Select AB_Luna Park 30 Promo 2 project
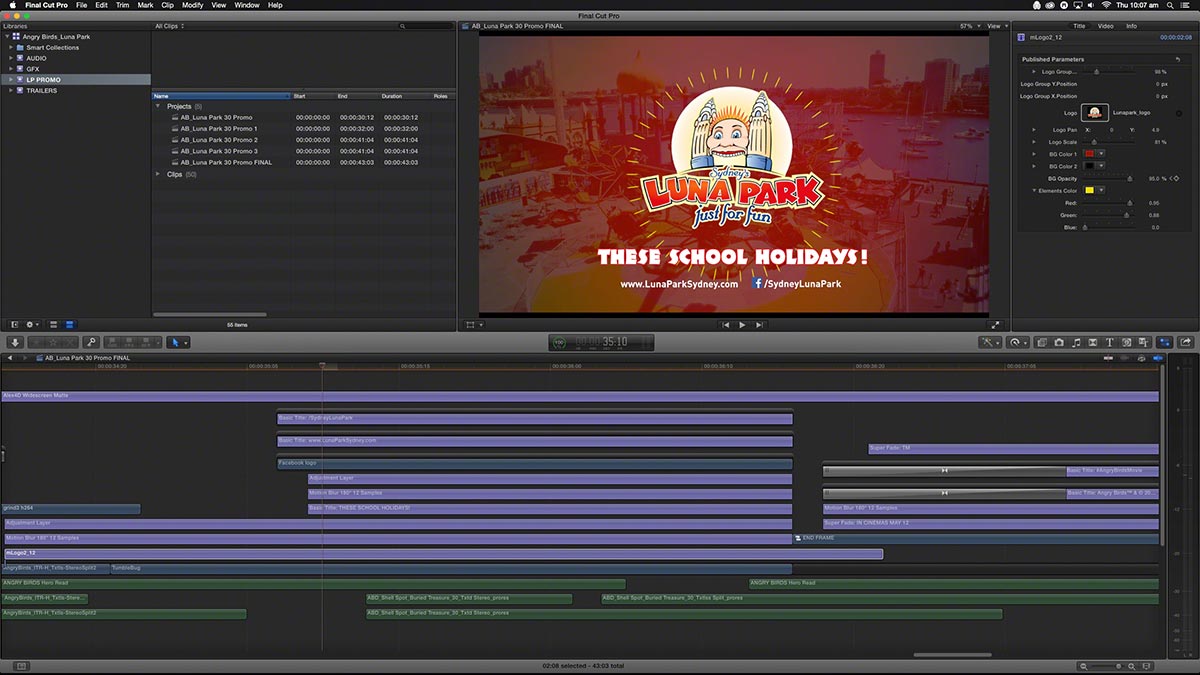1200x675 pixels. 219,140
